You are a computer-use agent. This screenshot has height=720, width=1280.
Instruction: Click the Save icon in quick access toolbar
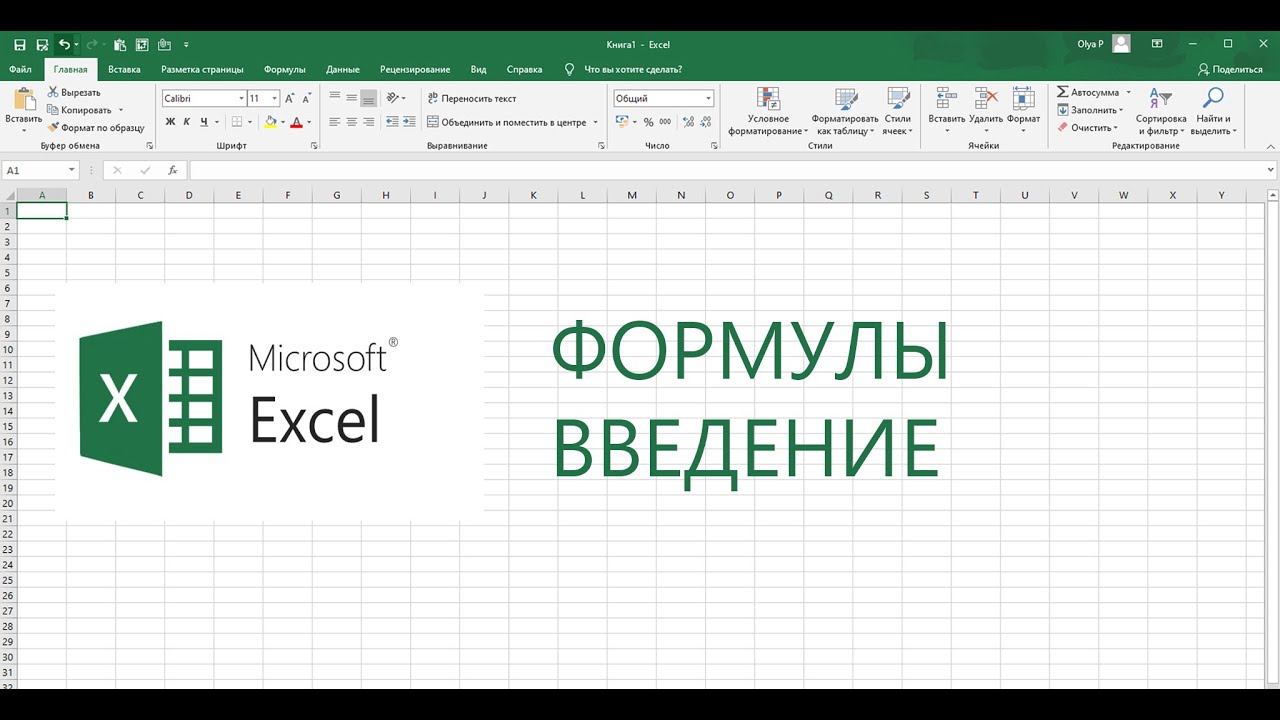19,45
